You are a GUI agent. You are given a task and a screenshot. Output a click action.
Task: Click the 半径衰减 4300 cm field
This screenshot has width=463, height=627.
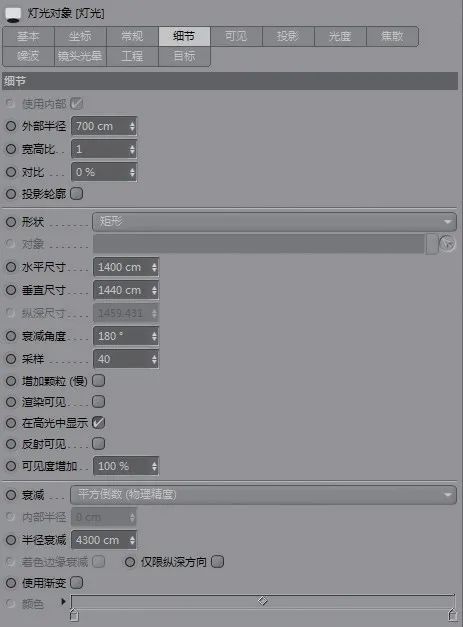coord(104,540)
